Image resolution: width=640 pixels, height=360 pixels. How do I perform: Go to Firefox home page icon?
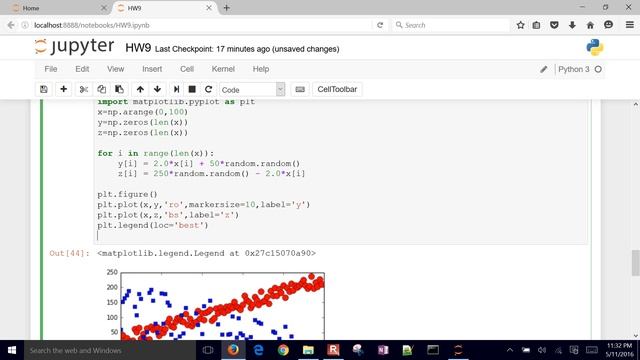[590, 25]
